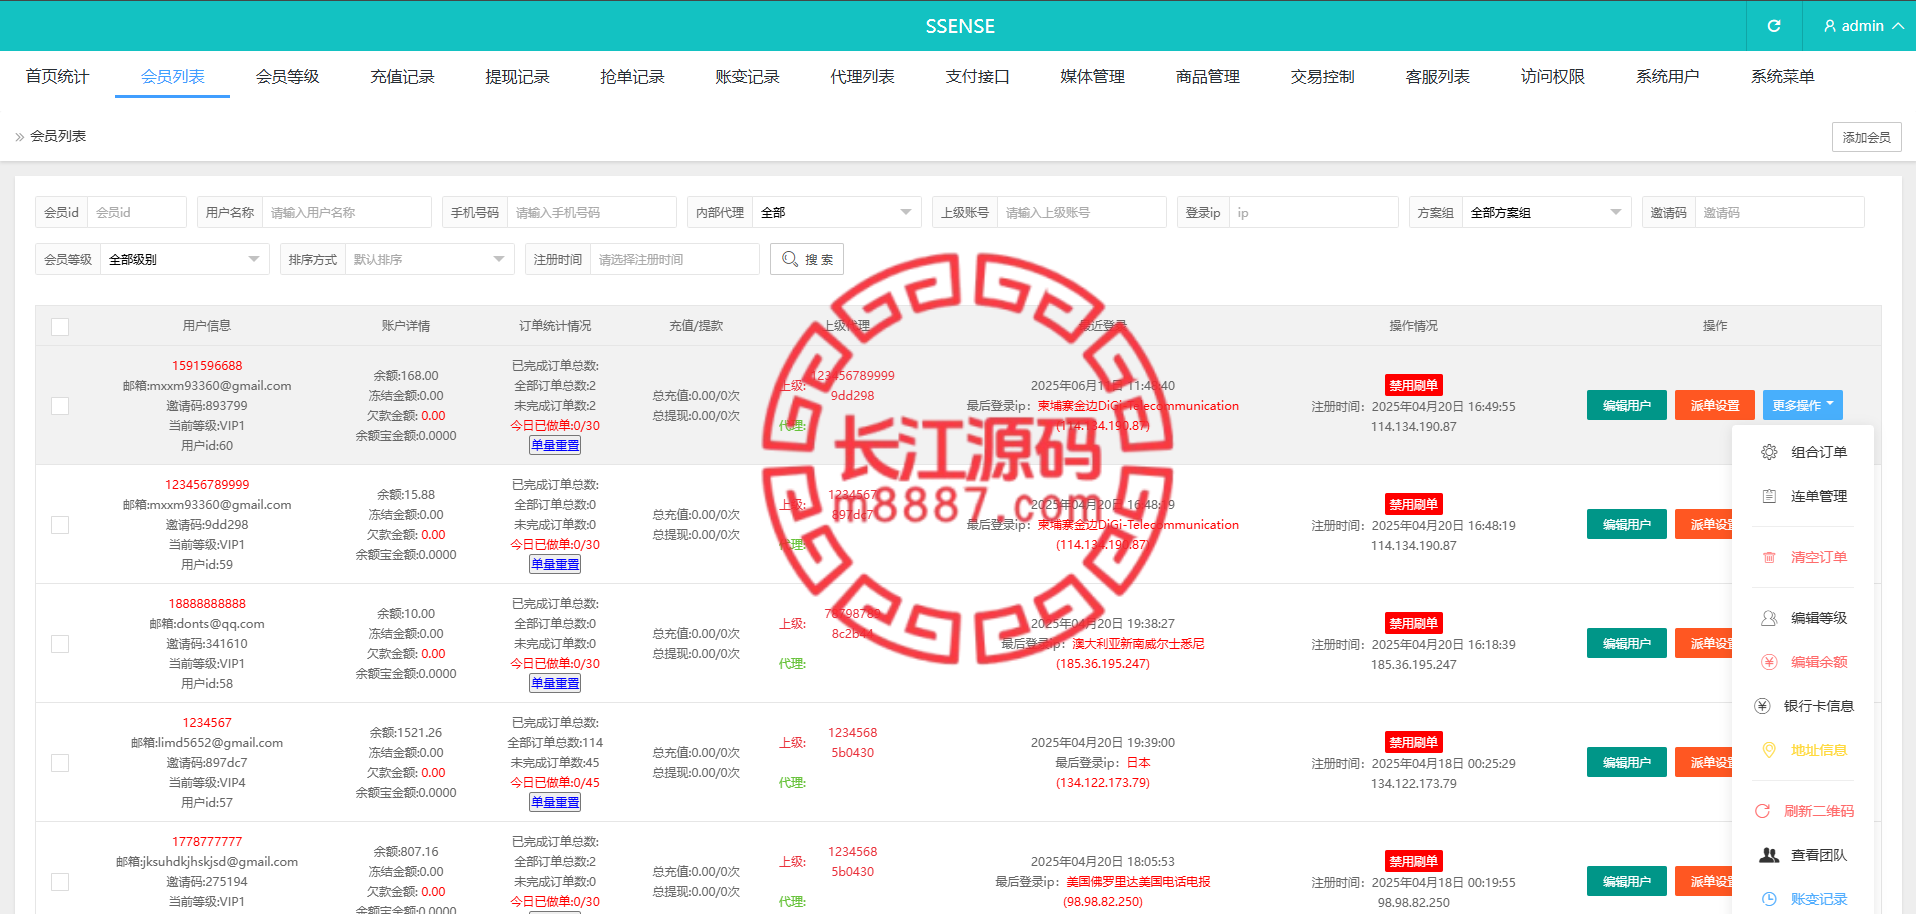Open the 商品管理 tab
Image resolution: width=1916 pixels, height=914 pixels.
click(1207, 76)
